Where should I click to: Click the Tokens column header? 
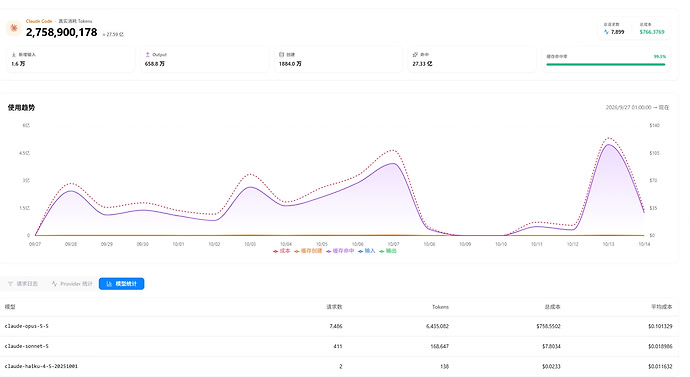[440, 307]
